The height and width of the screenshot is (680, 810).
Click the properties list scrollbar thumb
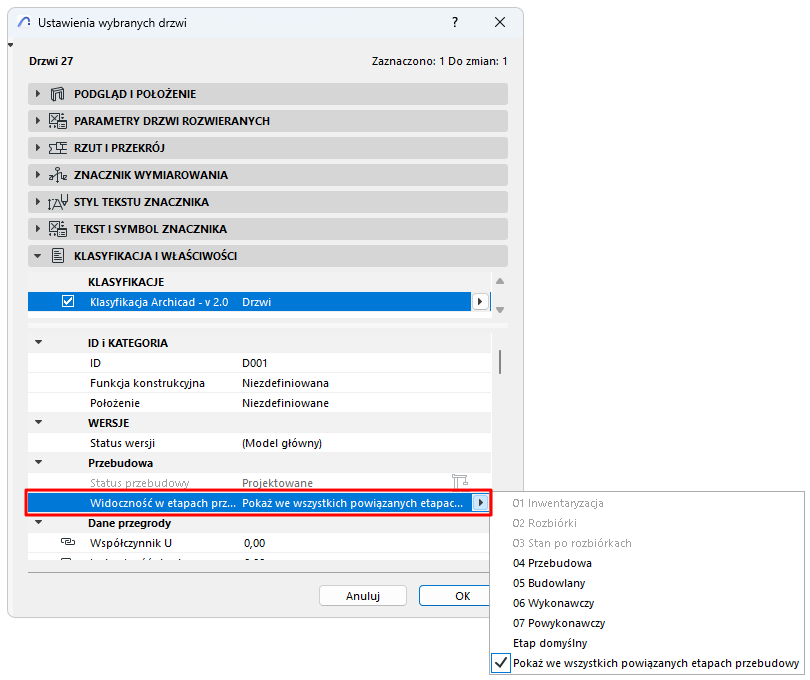pos(500,362)
